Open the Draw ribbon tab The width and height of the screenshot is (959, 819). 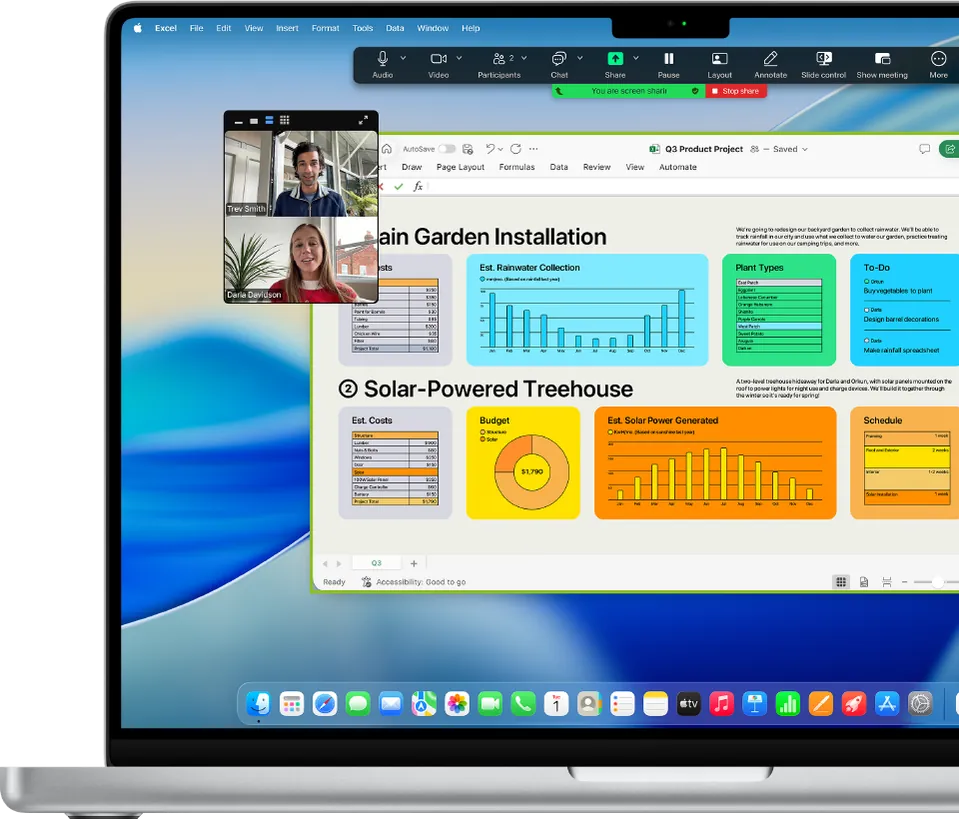point(412,167)
